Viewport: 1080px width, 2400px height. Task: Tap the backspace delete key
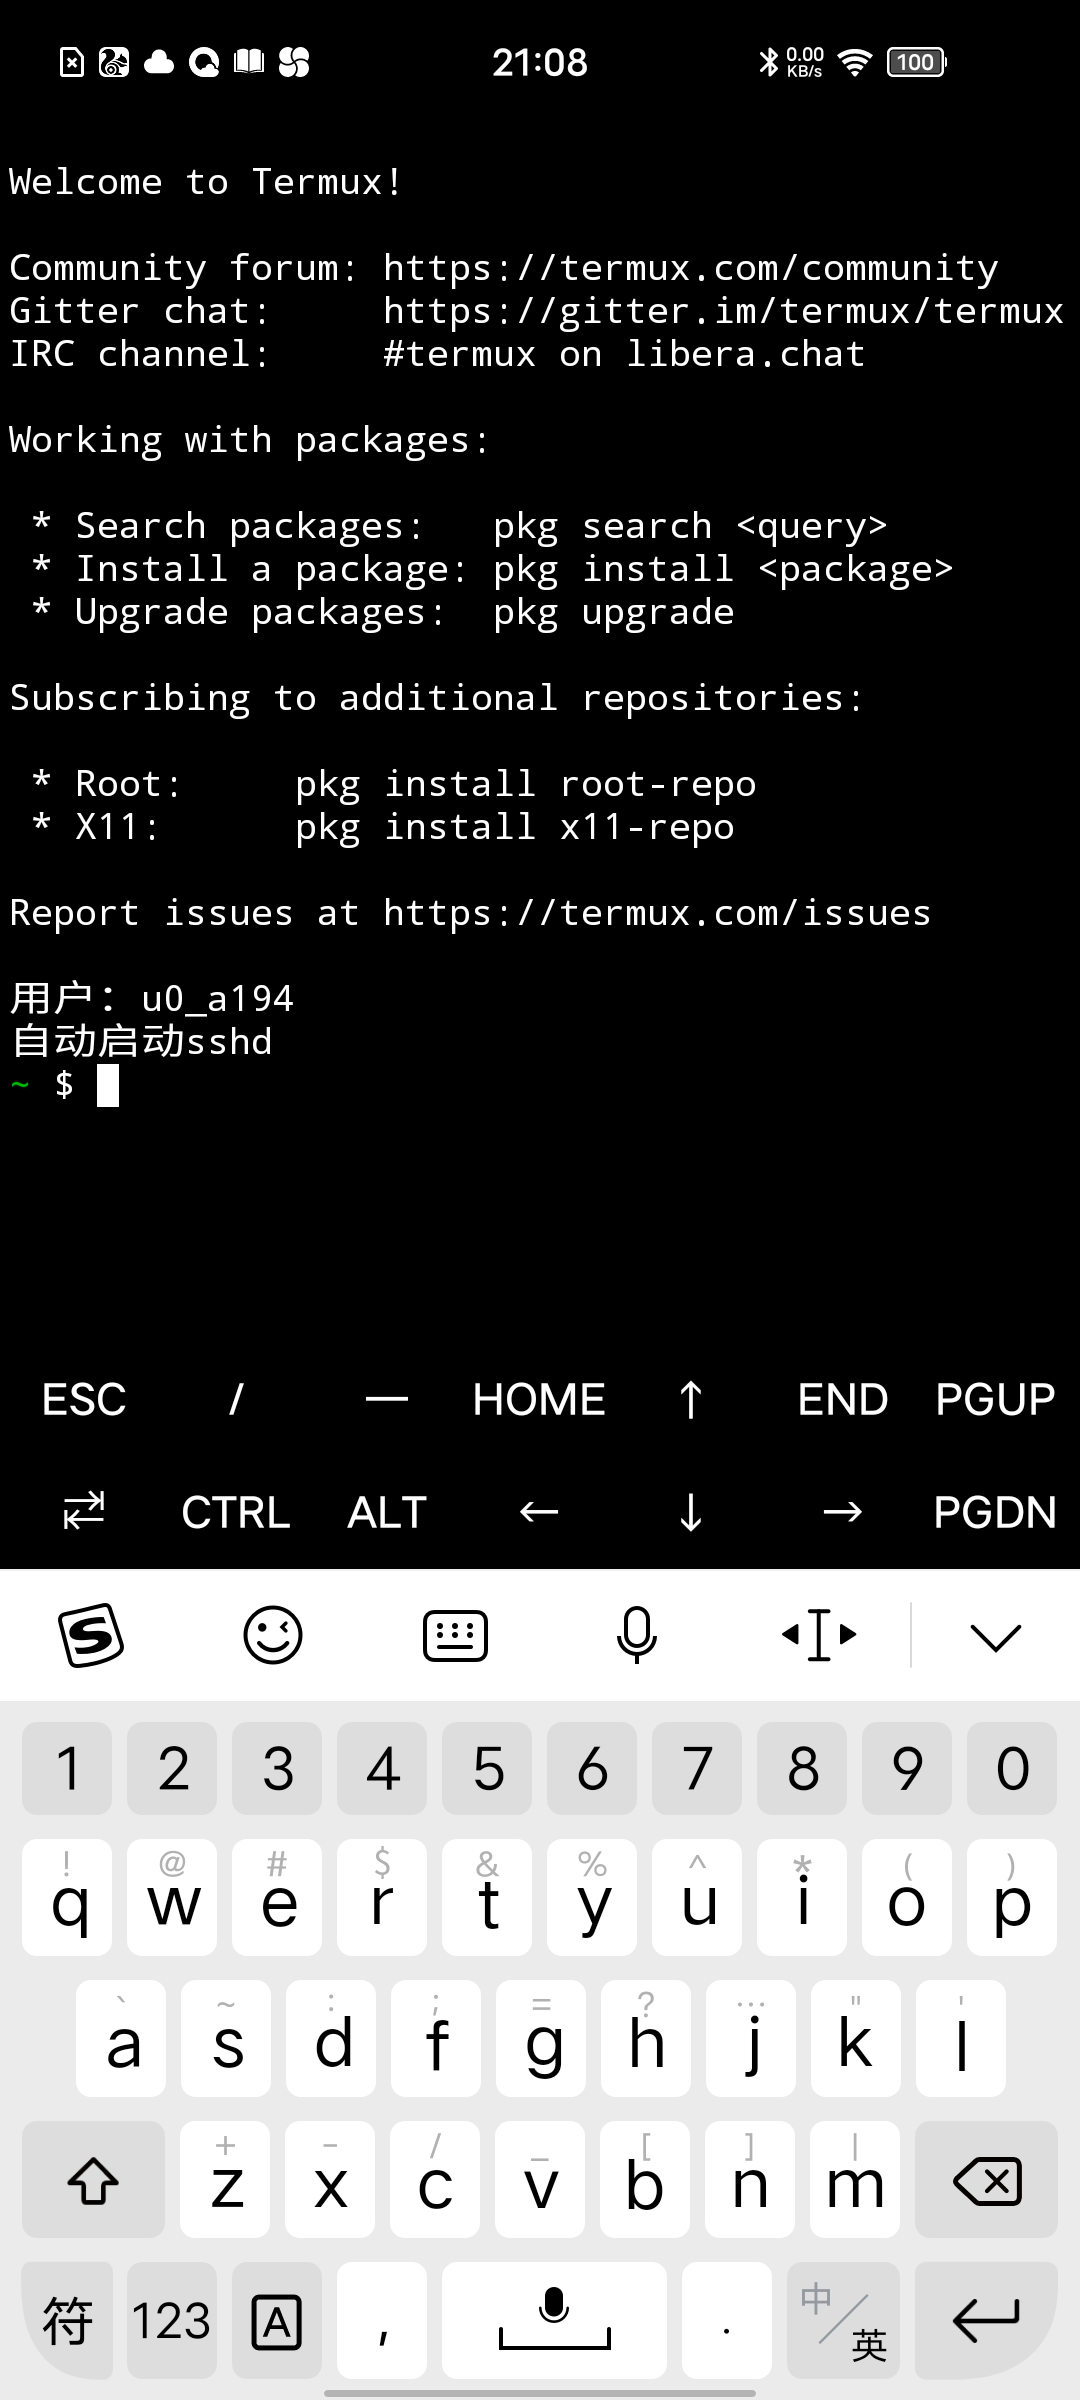[986, 2179]
